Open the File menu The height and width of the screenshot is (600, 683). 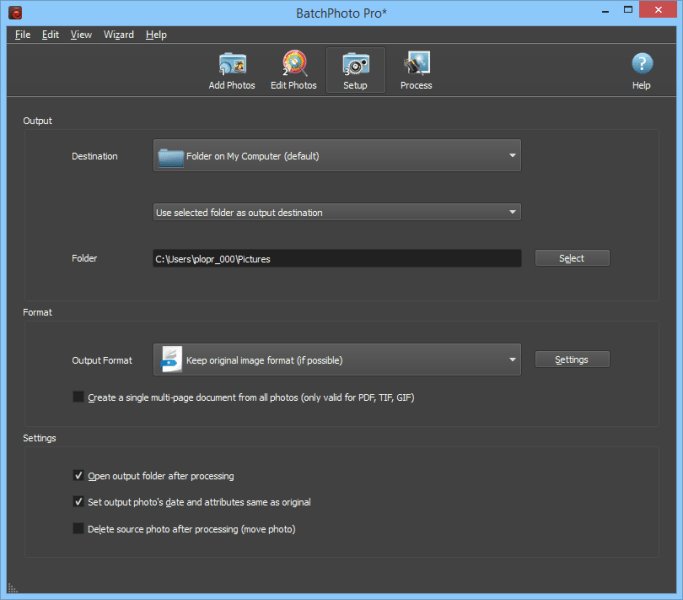coord(23,34)
